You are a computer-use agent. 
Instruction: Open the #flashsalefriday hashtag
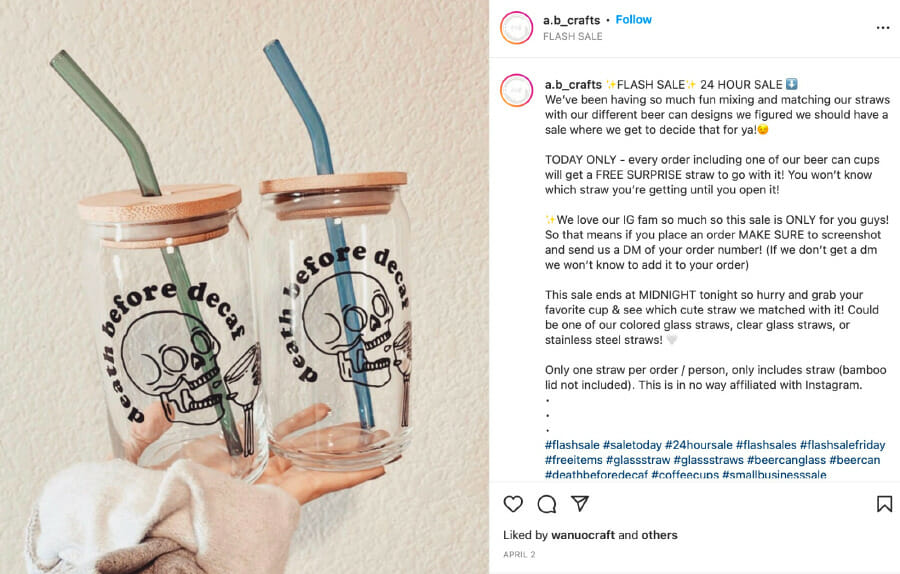click(842, 445)
